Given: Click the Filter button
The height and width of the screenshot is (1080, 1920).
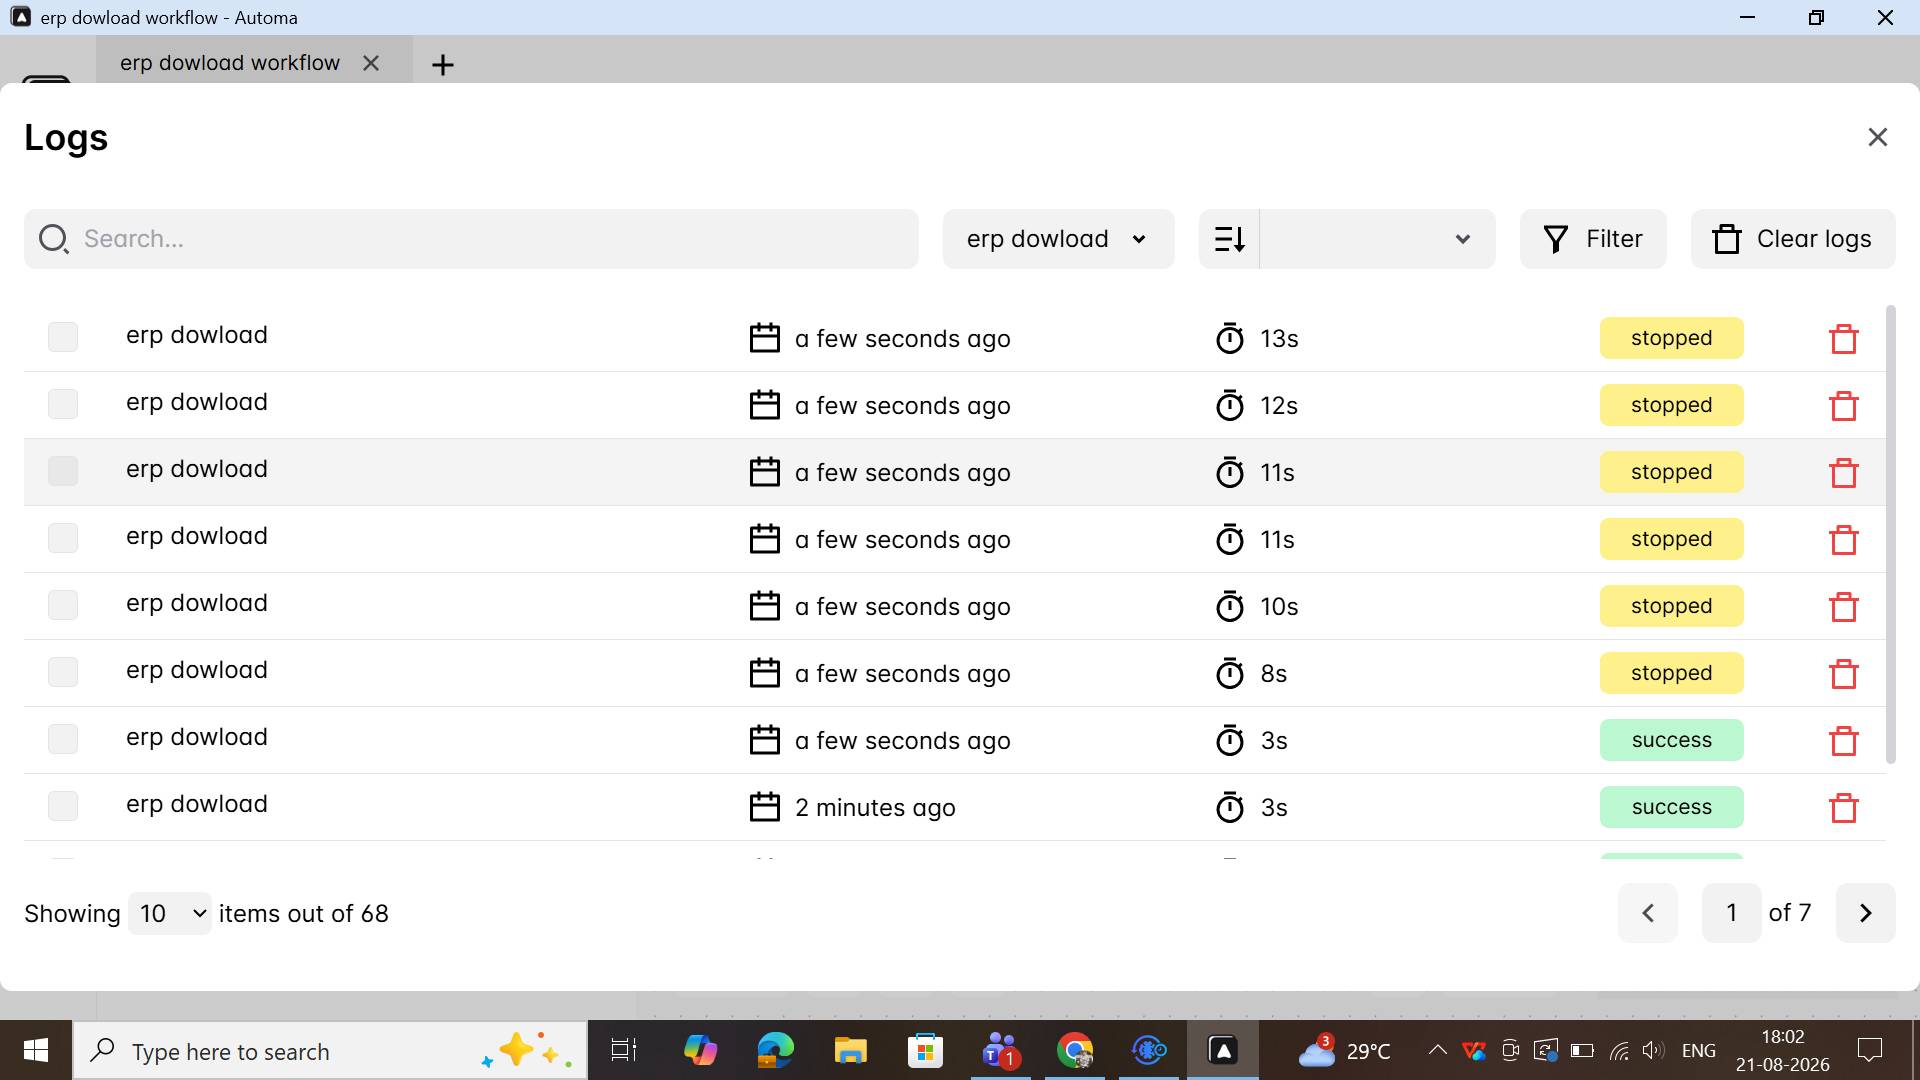Looking at the screenshot, I should [x=1593, y=239].
